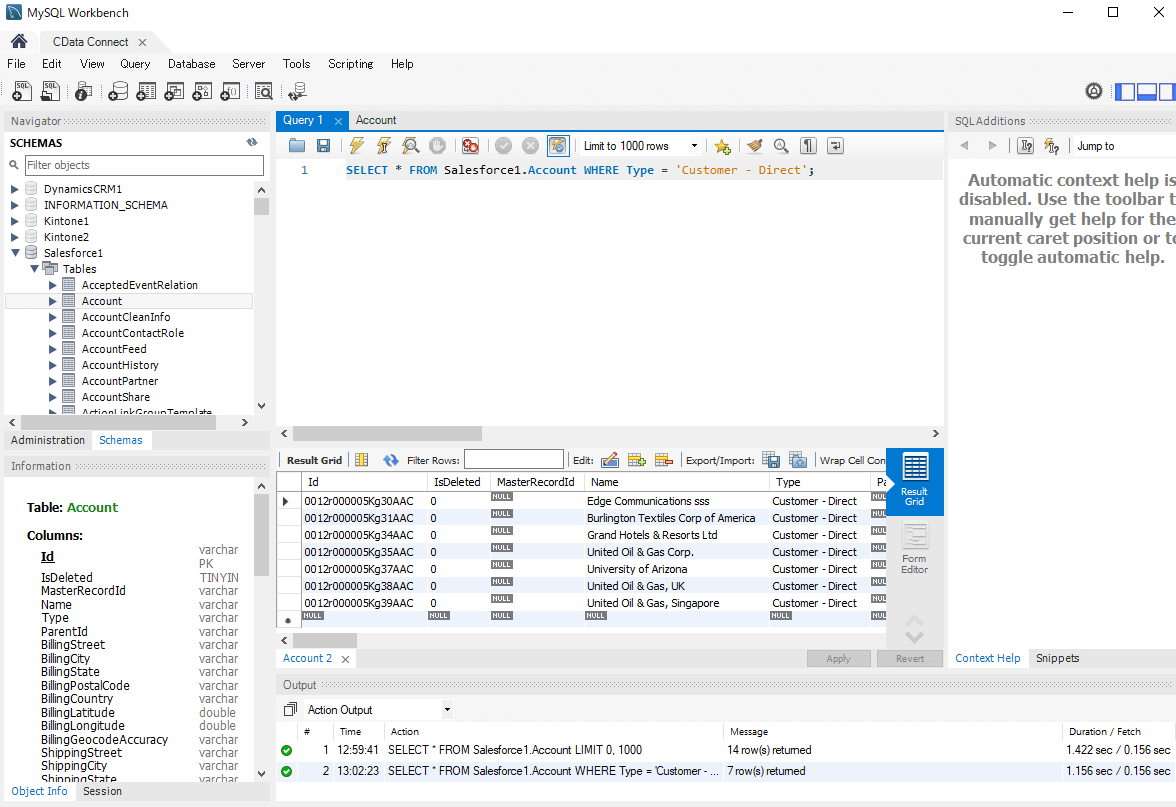Open the Beautify query broom icon
The height and width of the screenshot is (807, 1176).
click(x=755, y=146)
